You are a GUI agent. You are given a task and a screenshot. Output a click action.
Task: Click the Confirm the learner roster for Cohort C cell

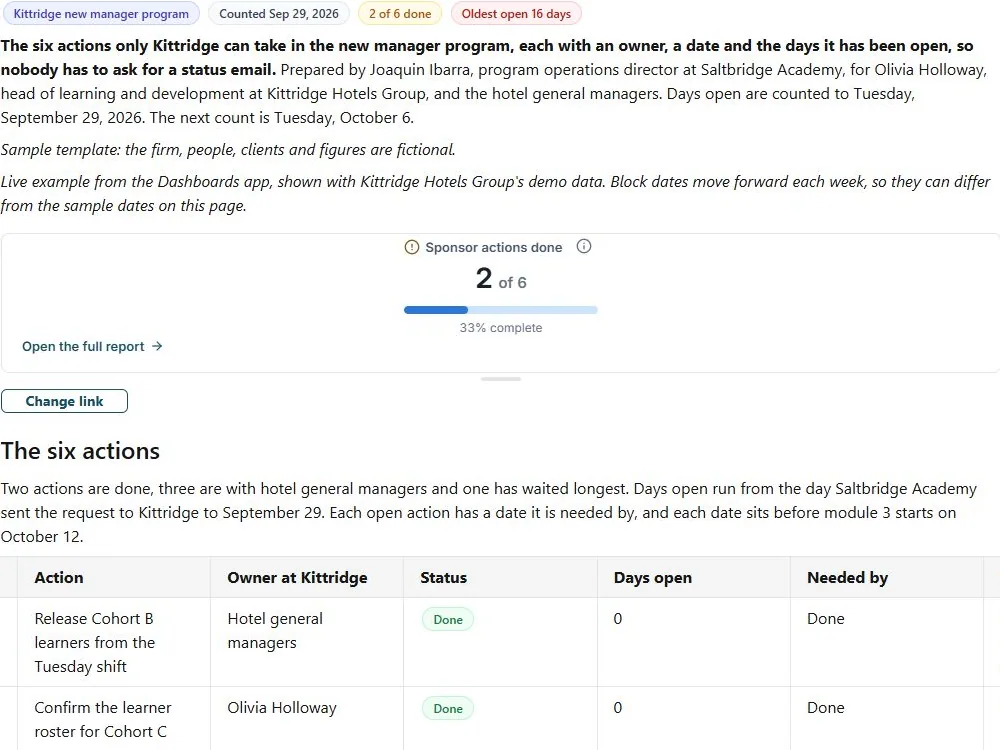click(114, 719)
